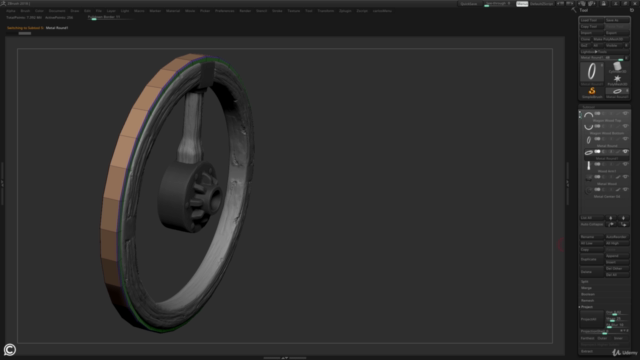This screenshot has height=360, width=640.
Task: Click the List All button
Action: click(591, 218)
